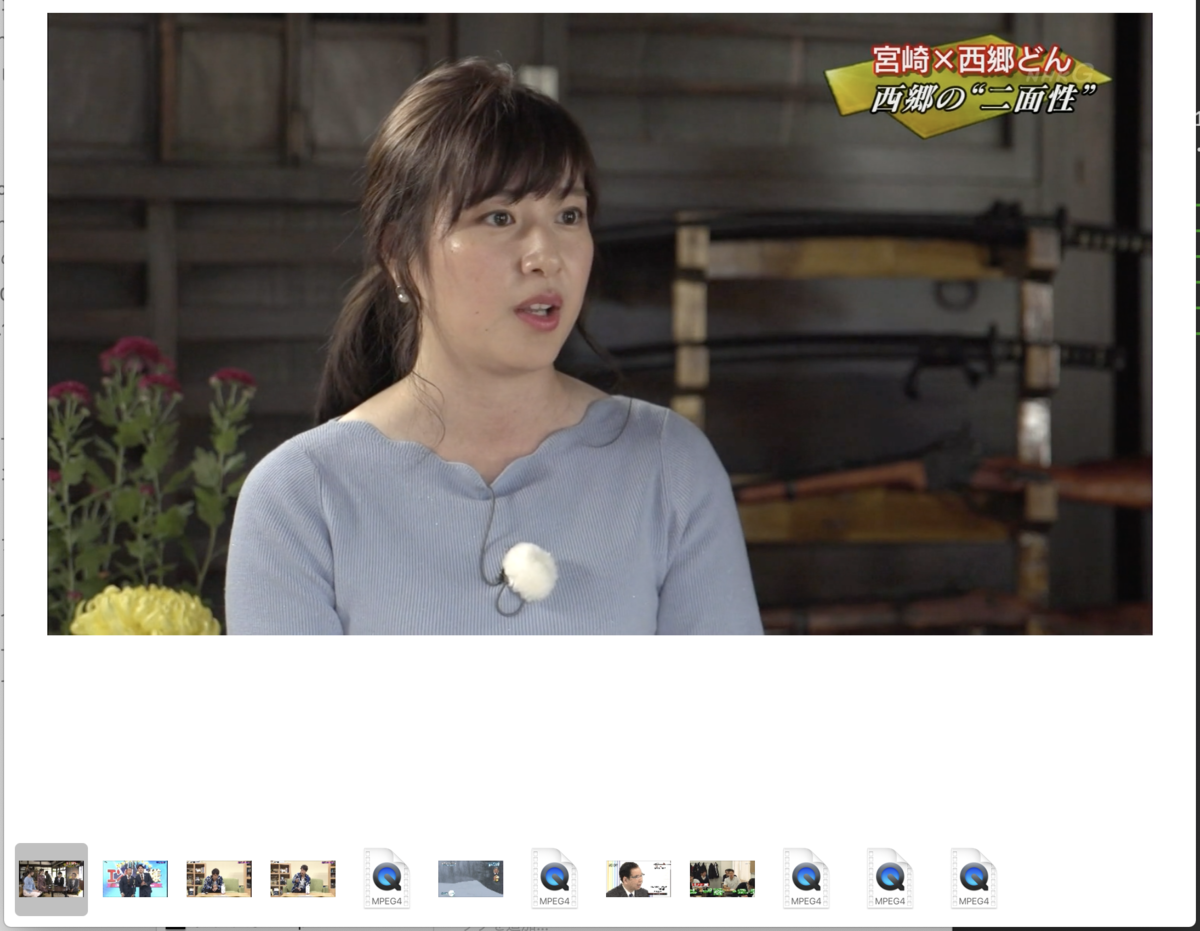Select the second MPEG4 QuickTime file icon
The width and height of the screenshot is (1200, 931).
click(x=554, y=878)
